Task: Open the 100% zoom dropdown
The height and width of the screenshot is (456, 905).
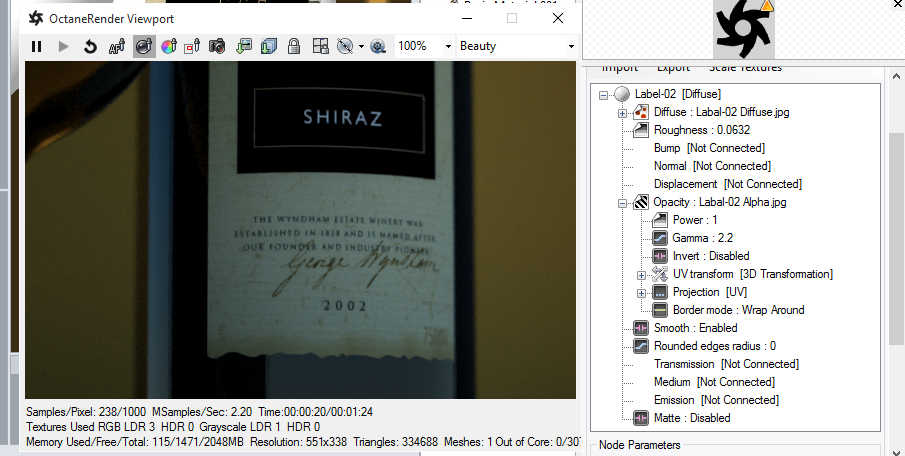Action: pos(448,46)
